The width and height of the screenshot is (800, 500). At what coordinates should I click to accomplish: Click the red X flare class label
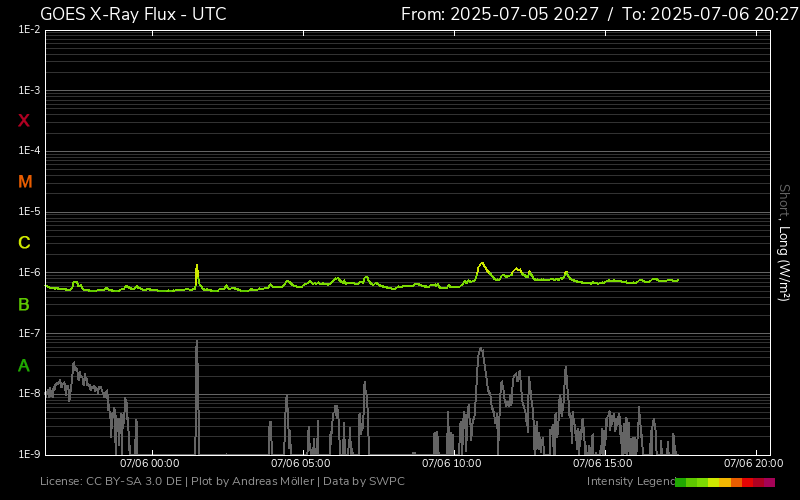point(24,121)
